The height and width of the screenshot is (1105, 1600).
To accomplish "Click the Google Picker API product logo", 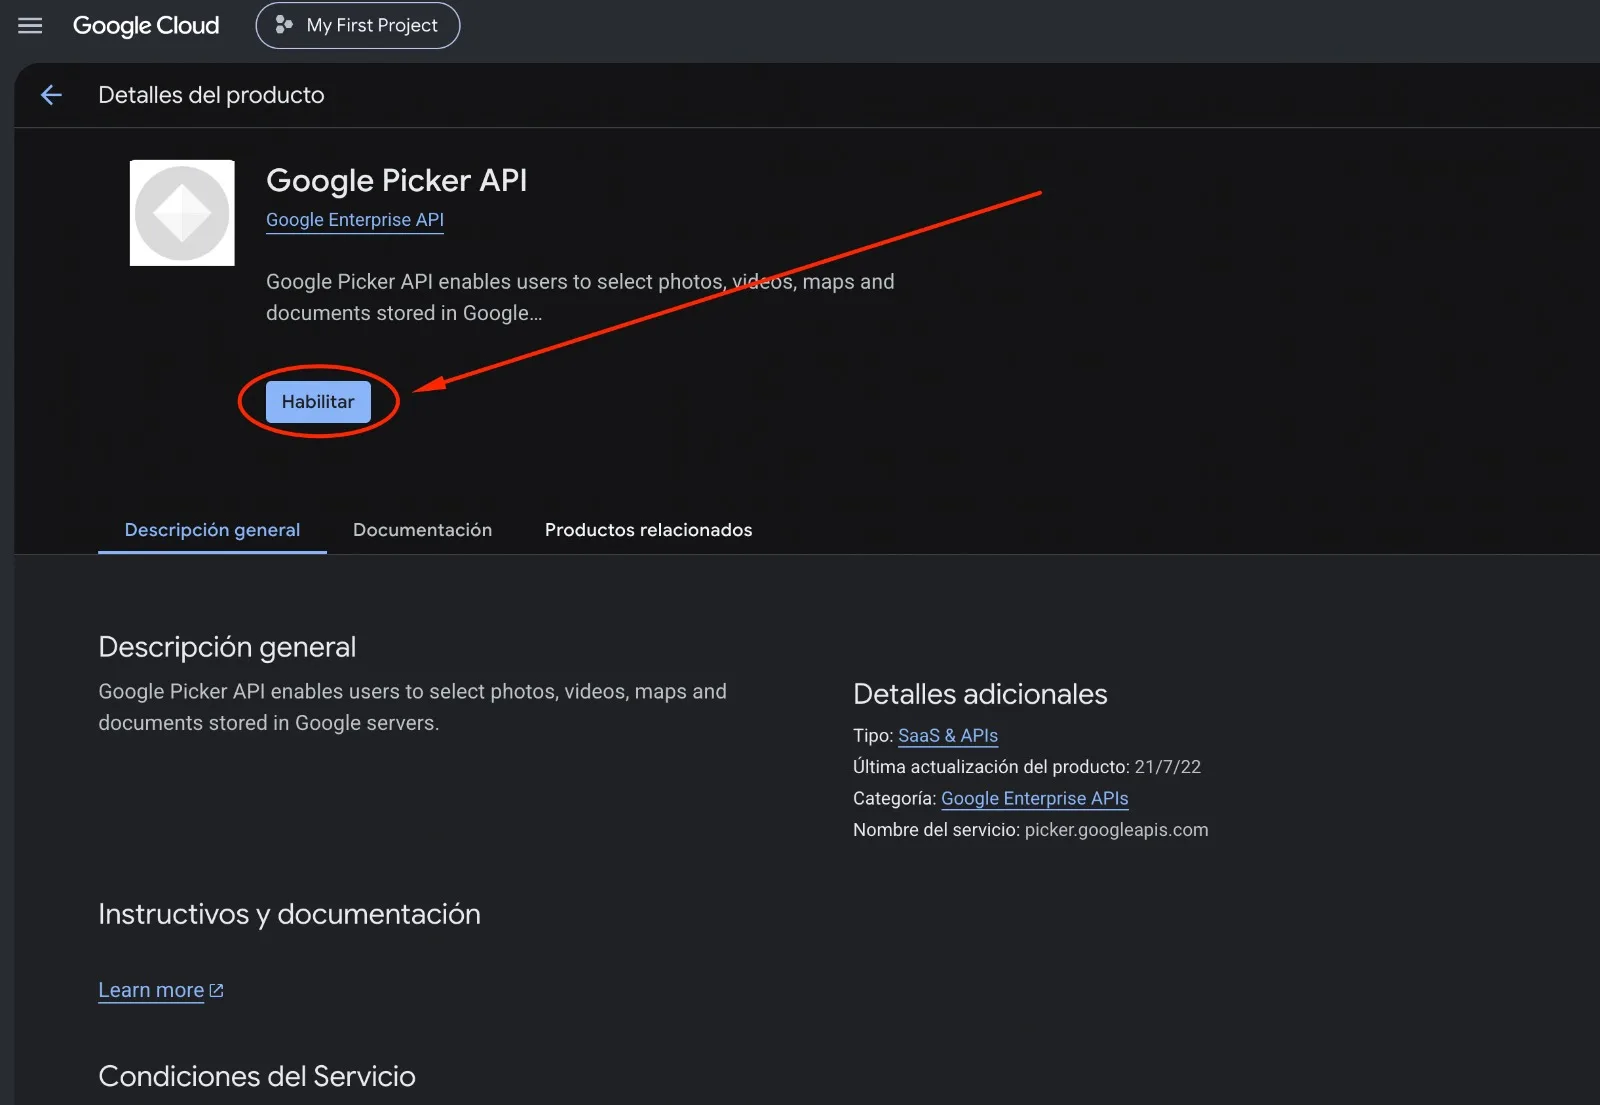I will pyautogui.click(x=182, y=213).
